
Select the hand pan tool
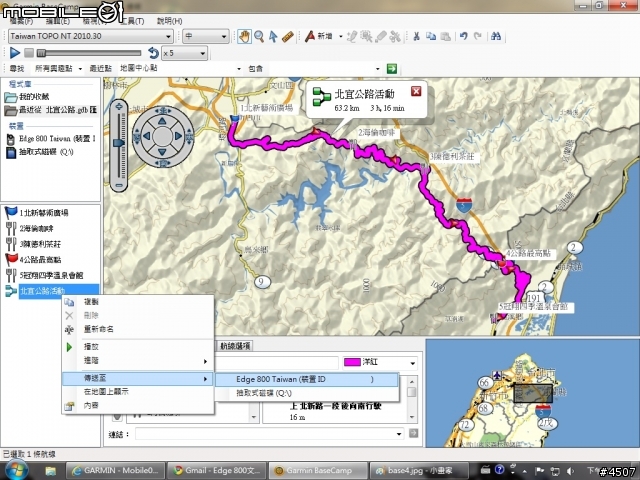244,37
